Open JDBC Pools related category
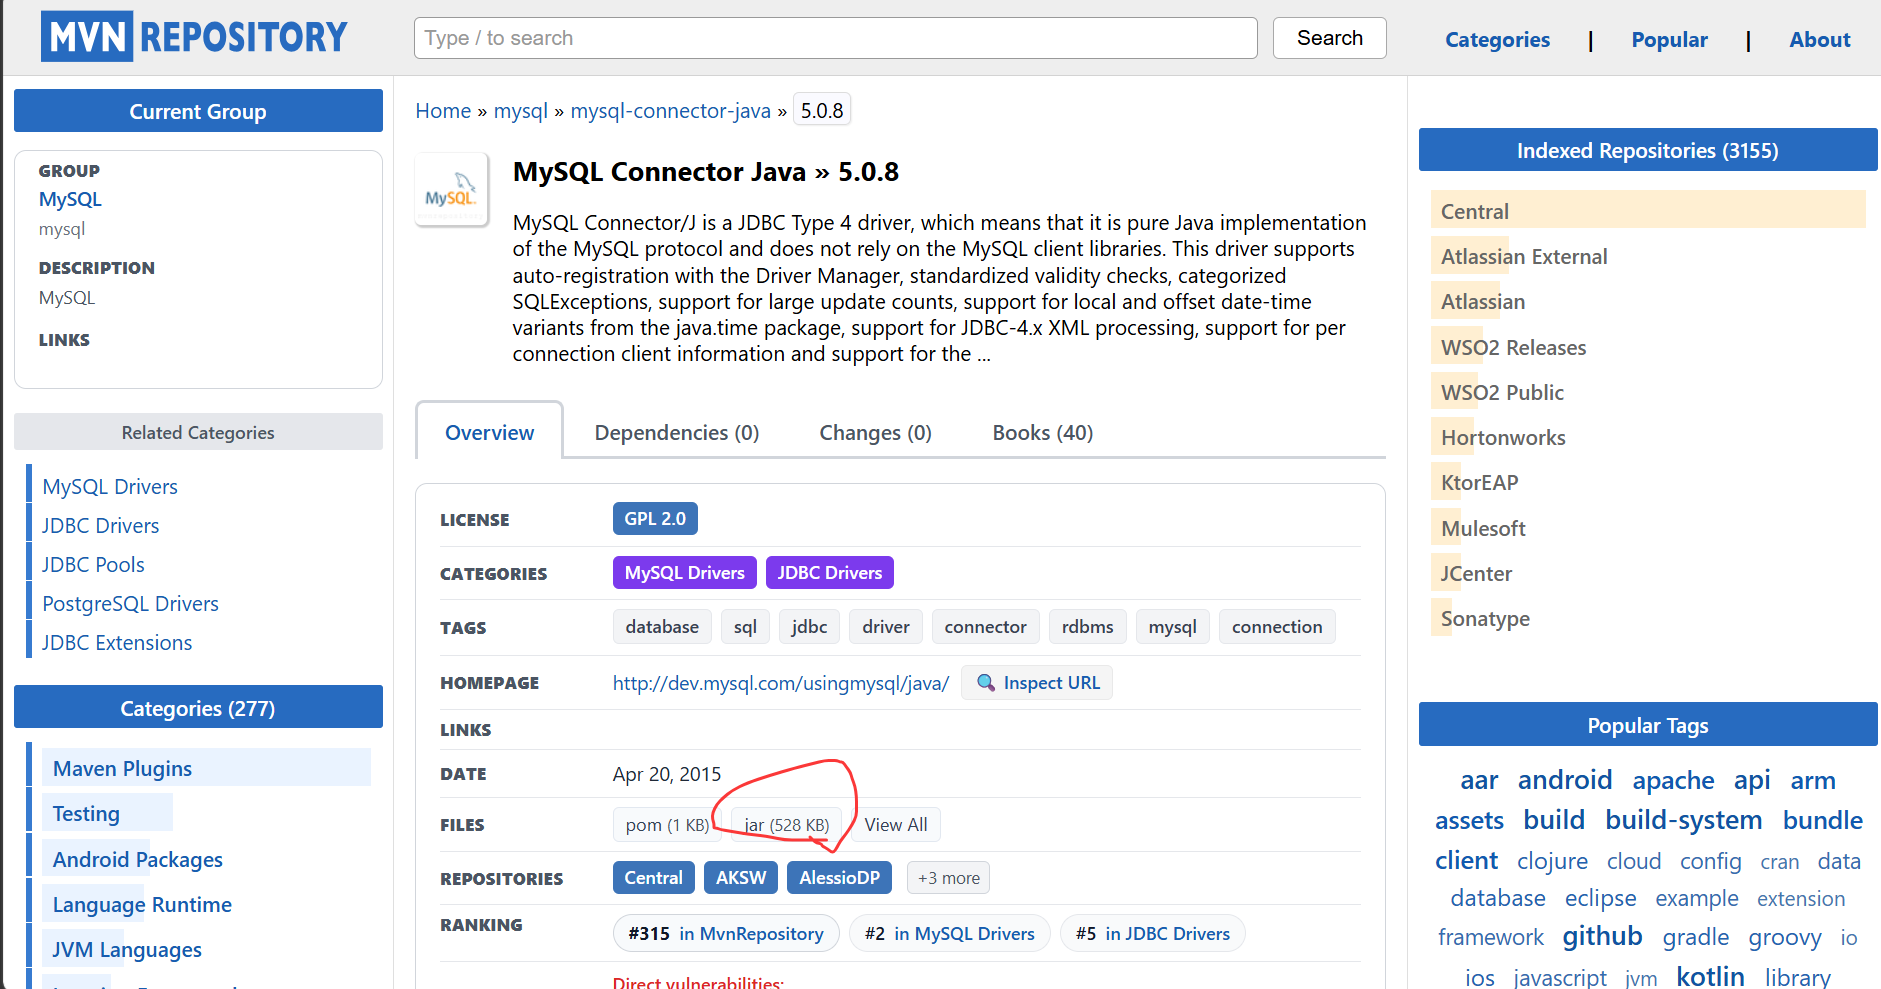Screen dimensions: 1881x989 (93, 565)
